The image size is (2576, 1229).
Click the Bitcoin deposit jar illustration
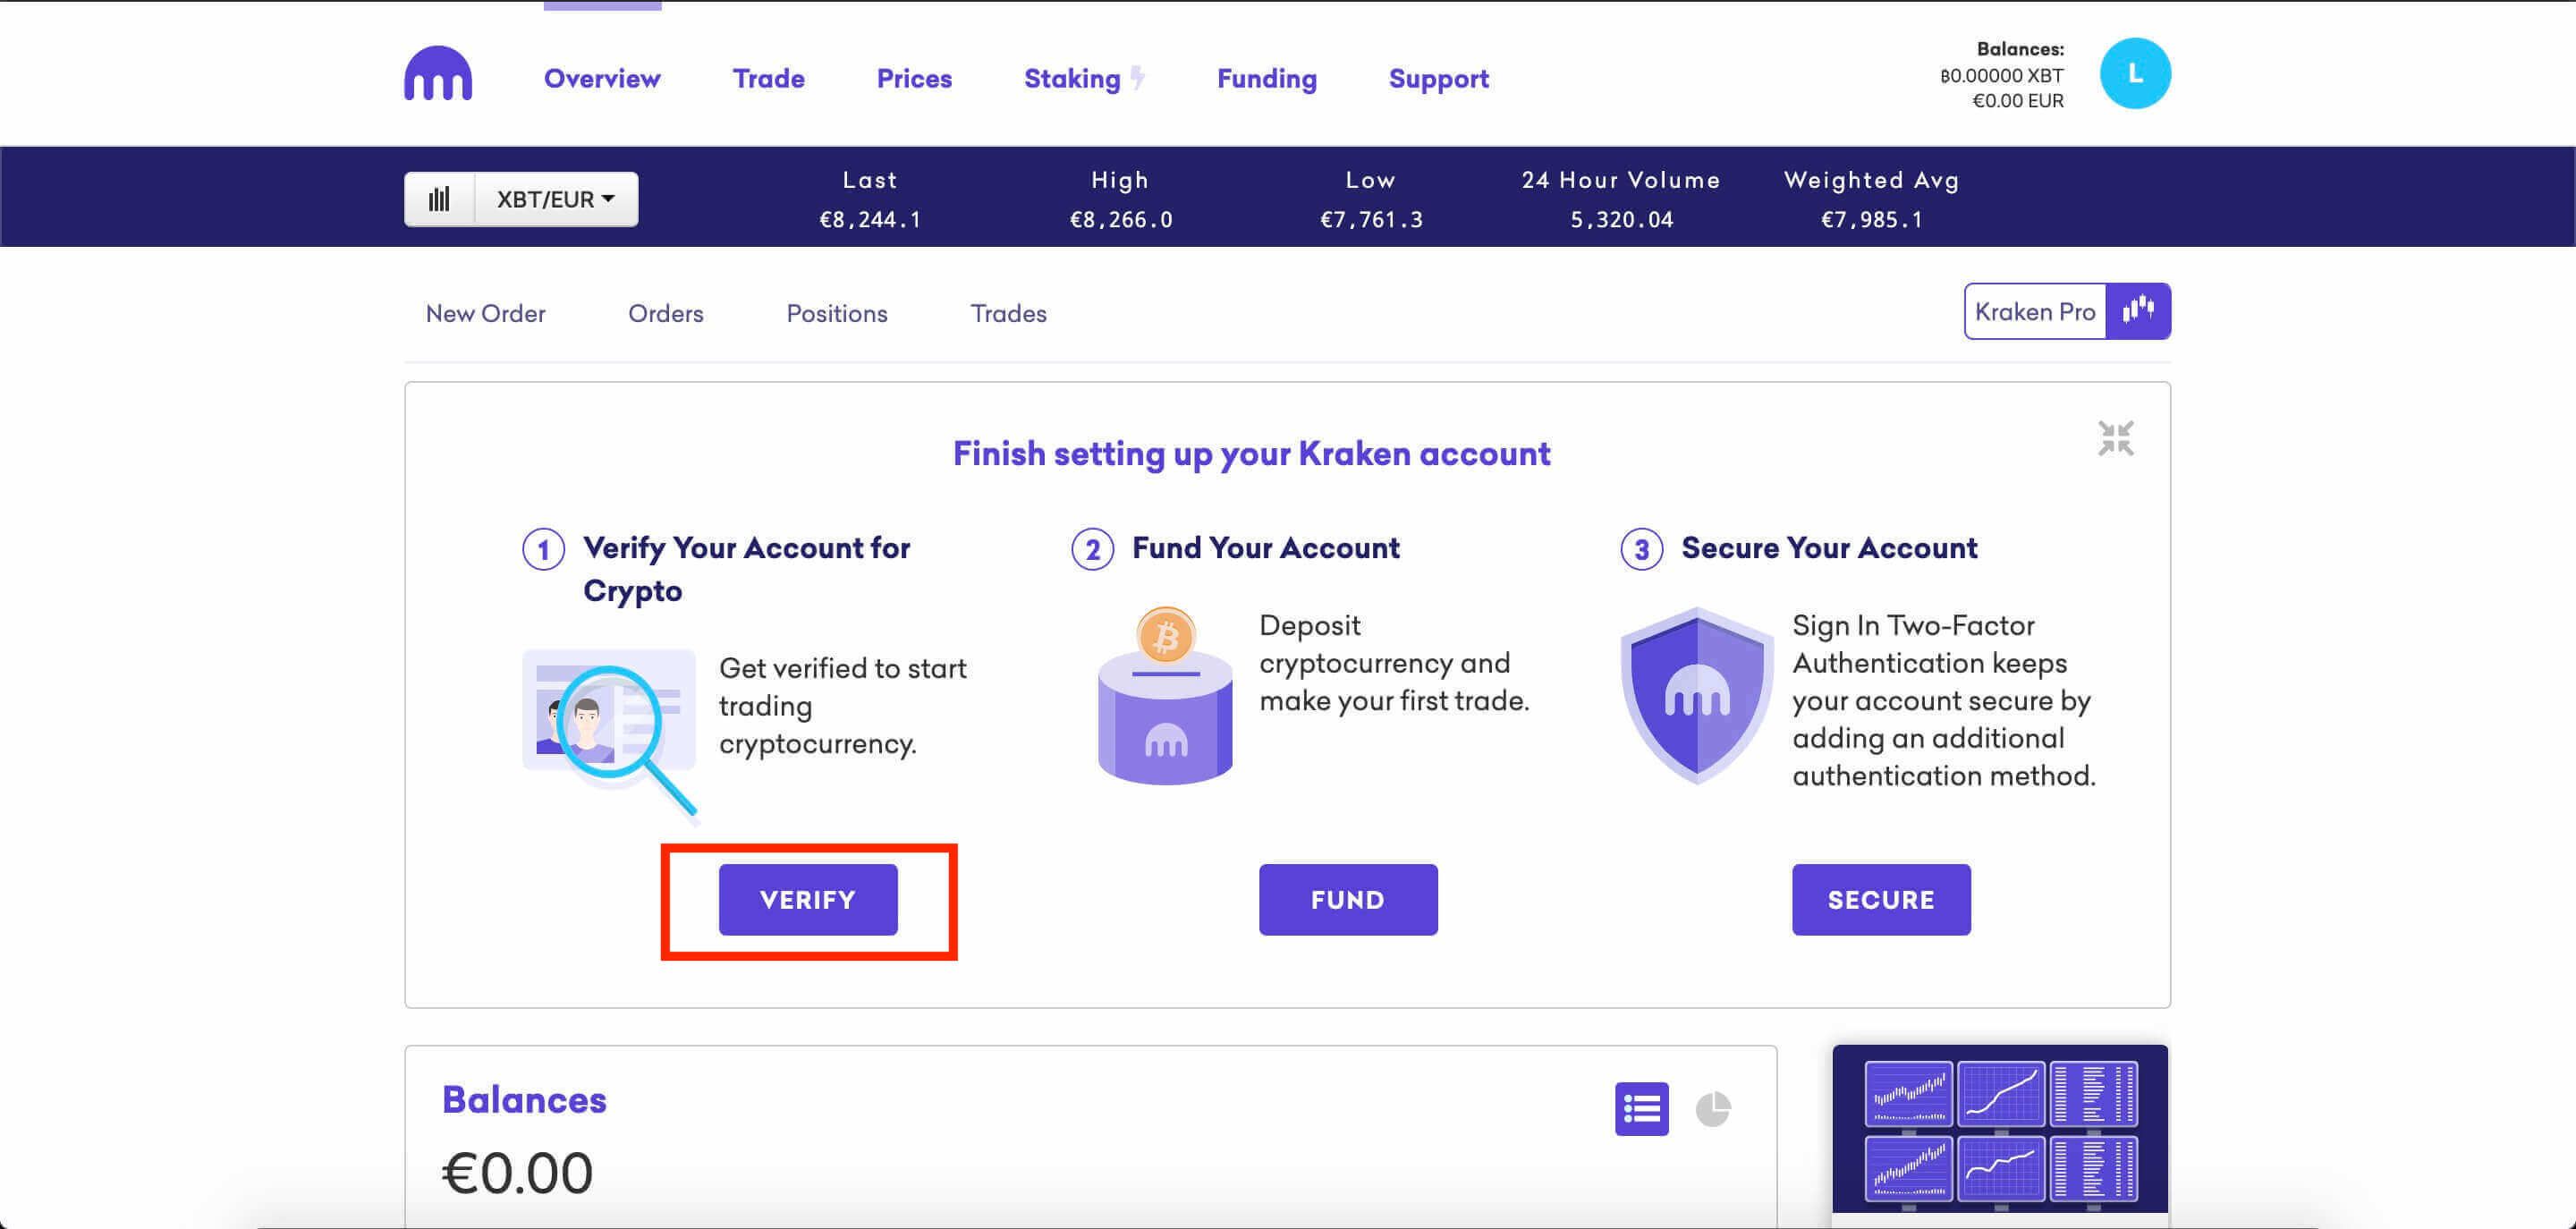(1165, 695)
